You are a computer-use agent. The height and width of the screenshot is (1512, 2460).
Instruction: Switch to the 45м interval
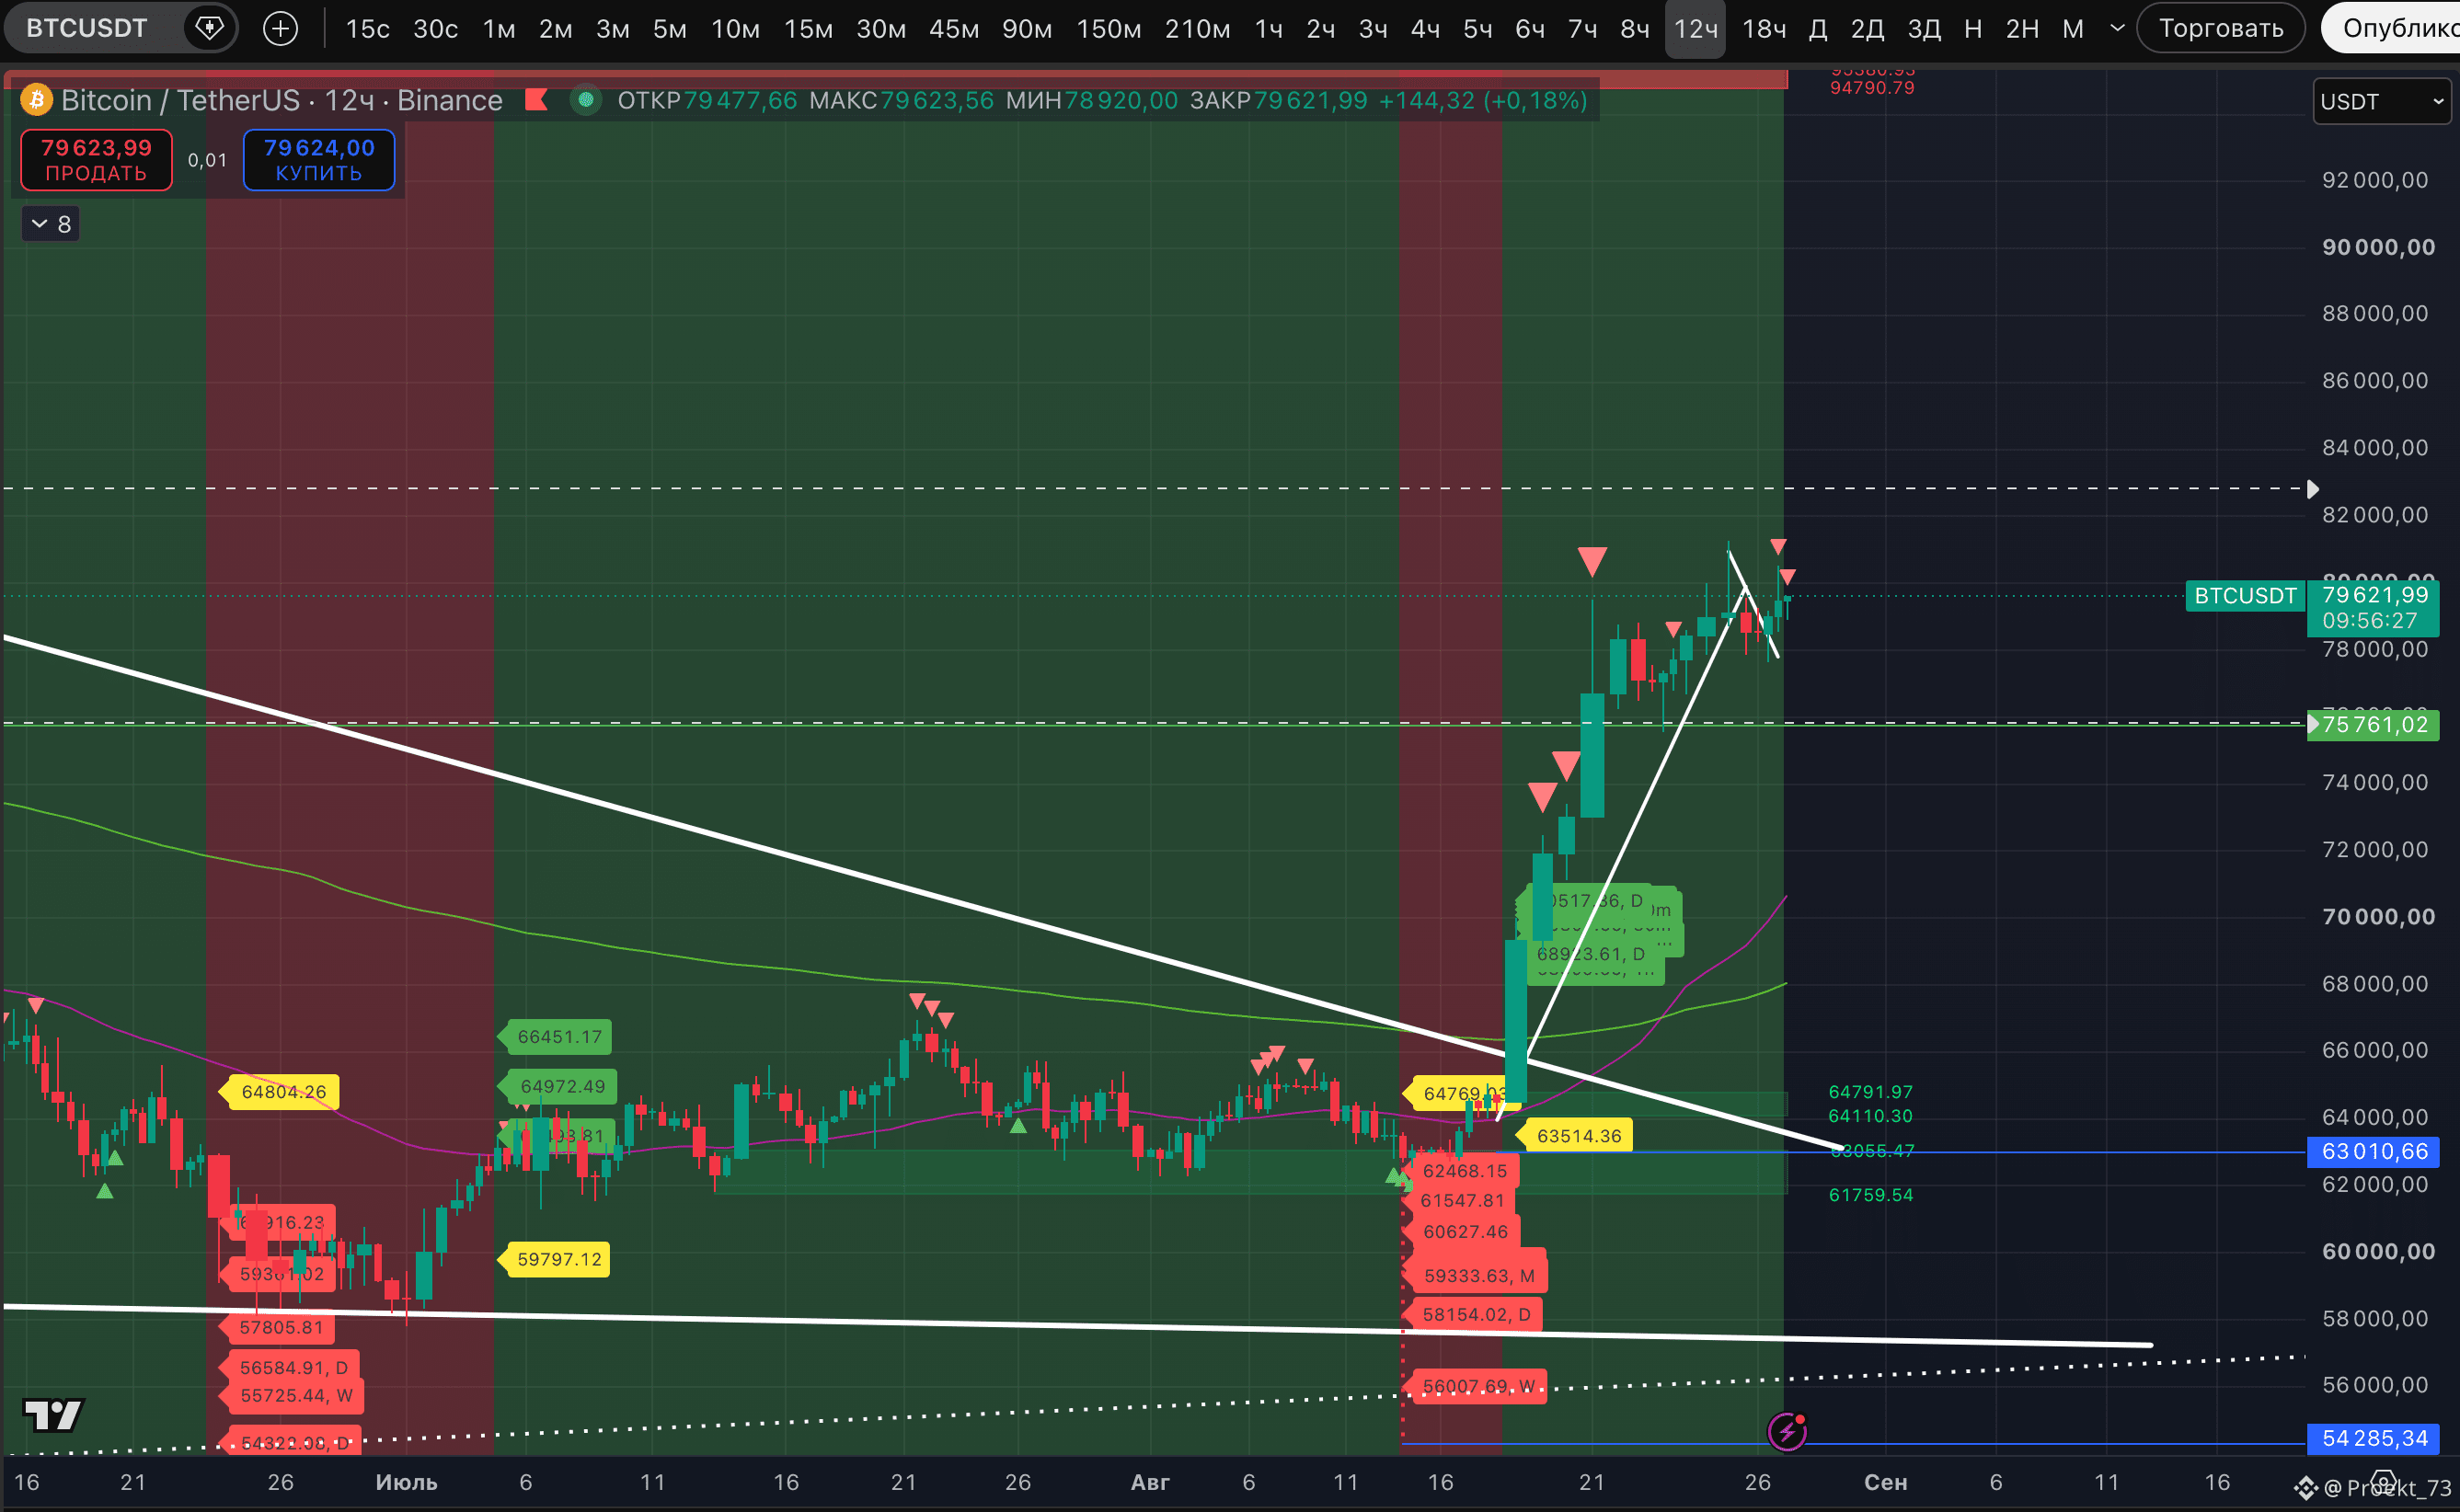coord(954,29)
